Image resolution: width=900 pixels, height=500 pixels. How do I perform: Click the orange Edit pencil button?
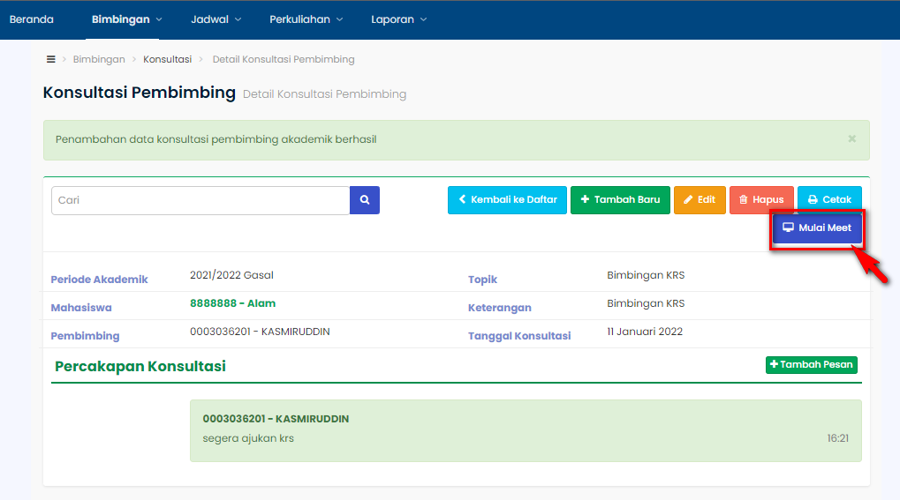tap(699, 200)
